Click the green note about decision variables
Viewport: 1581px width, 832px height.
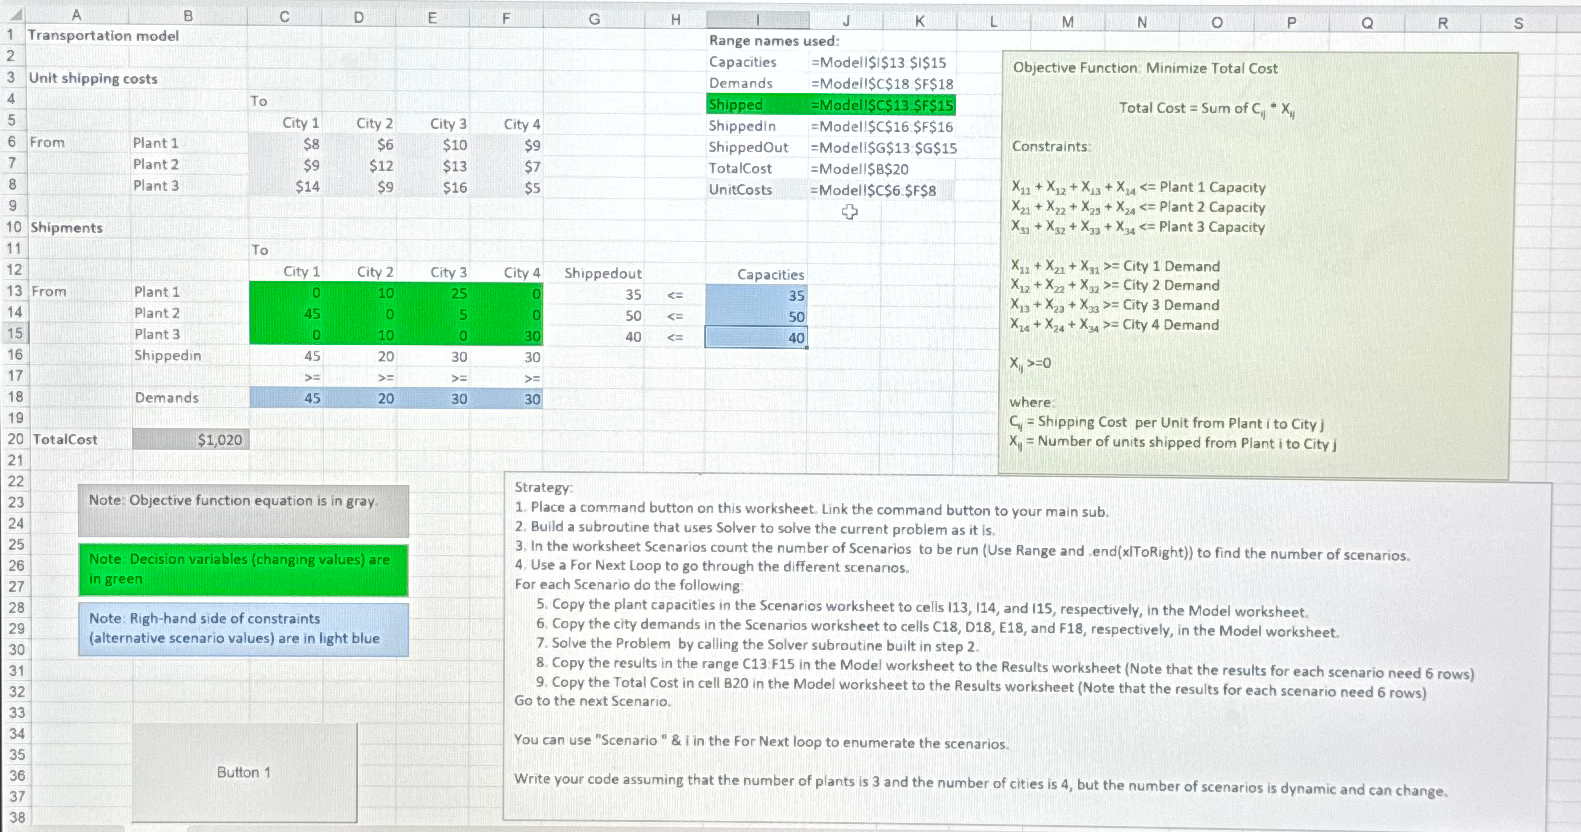pos(243,569)
